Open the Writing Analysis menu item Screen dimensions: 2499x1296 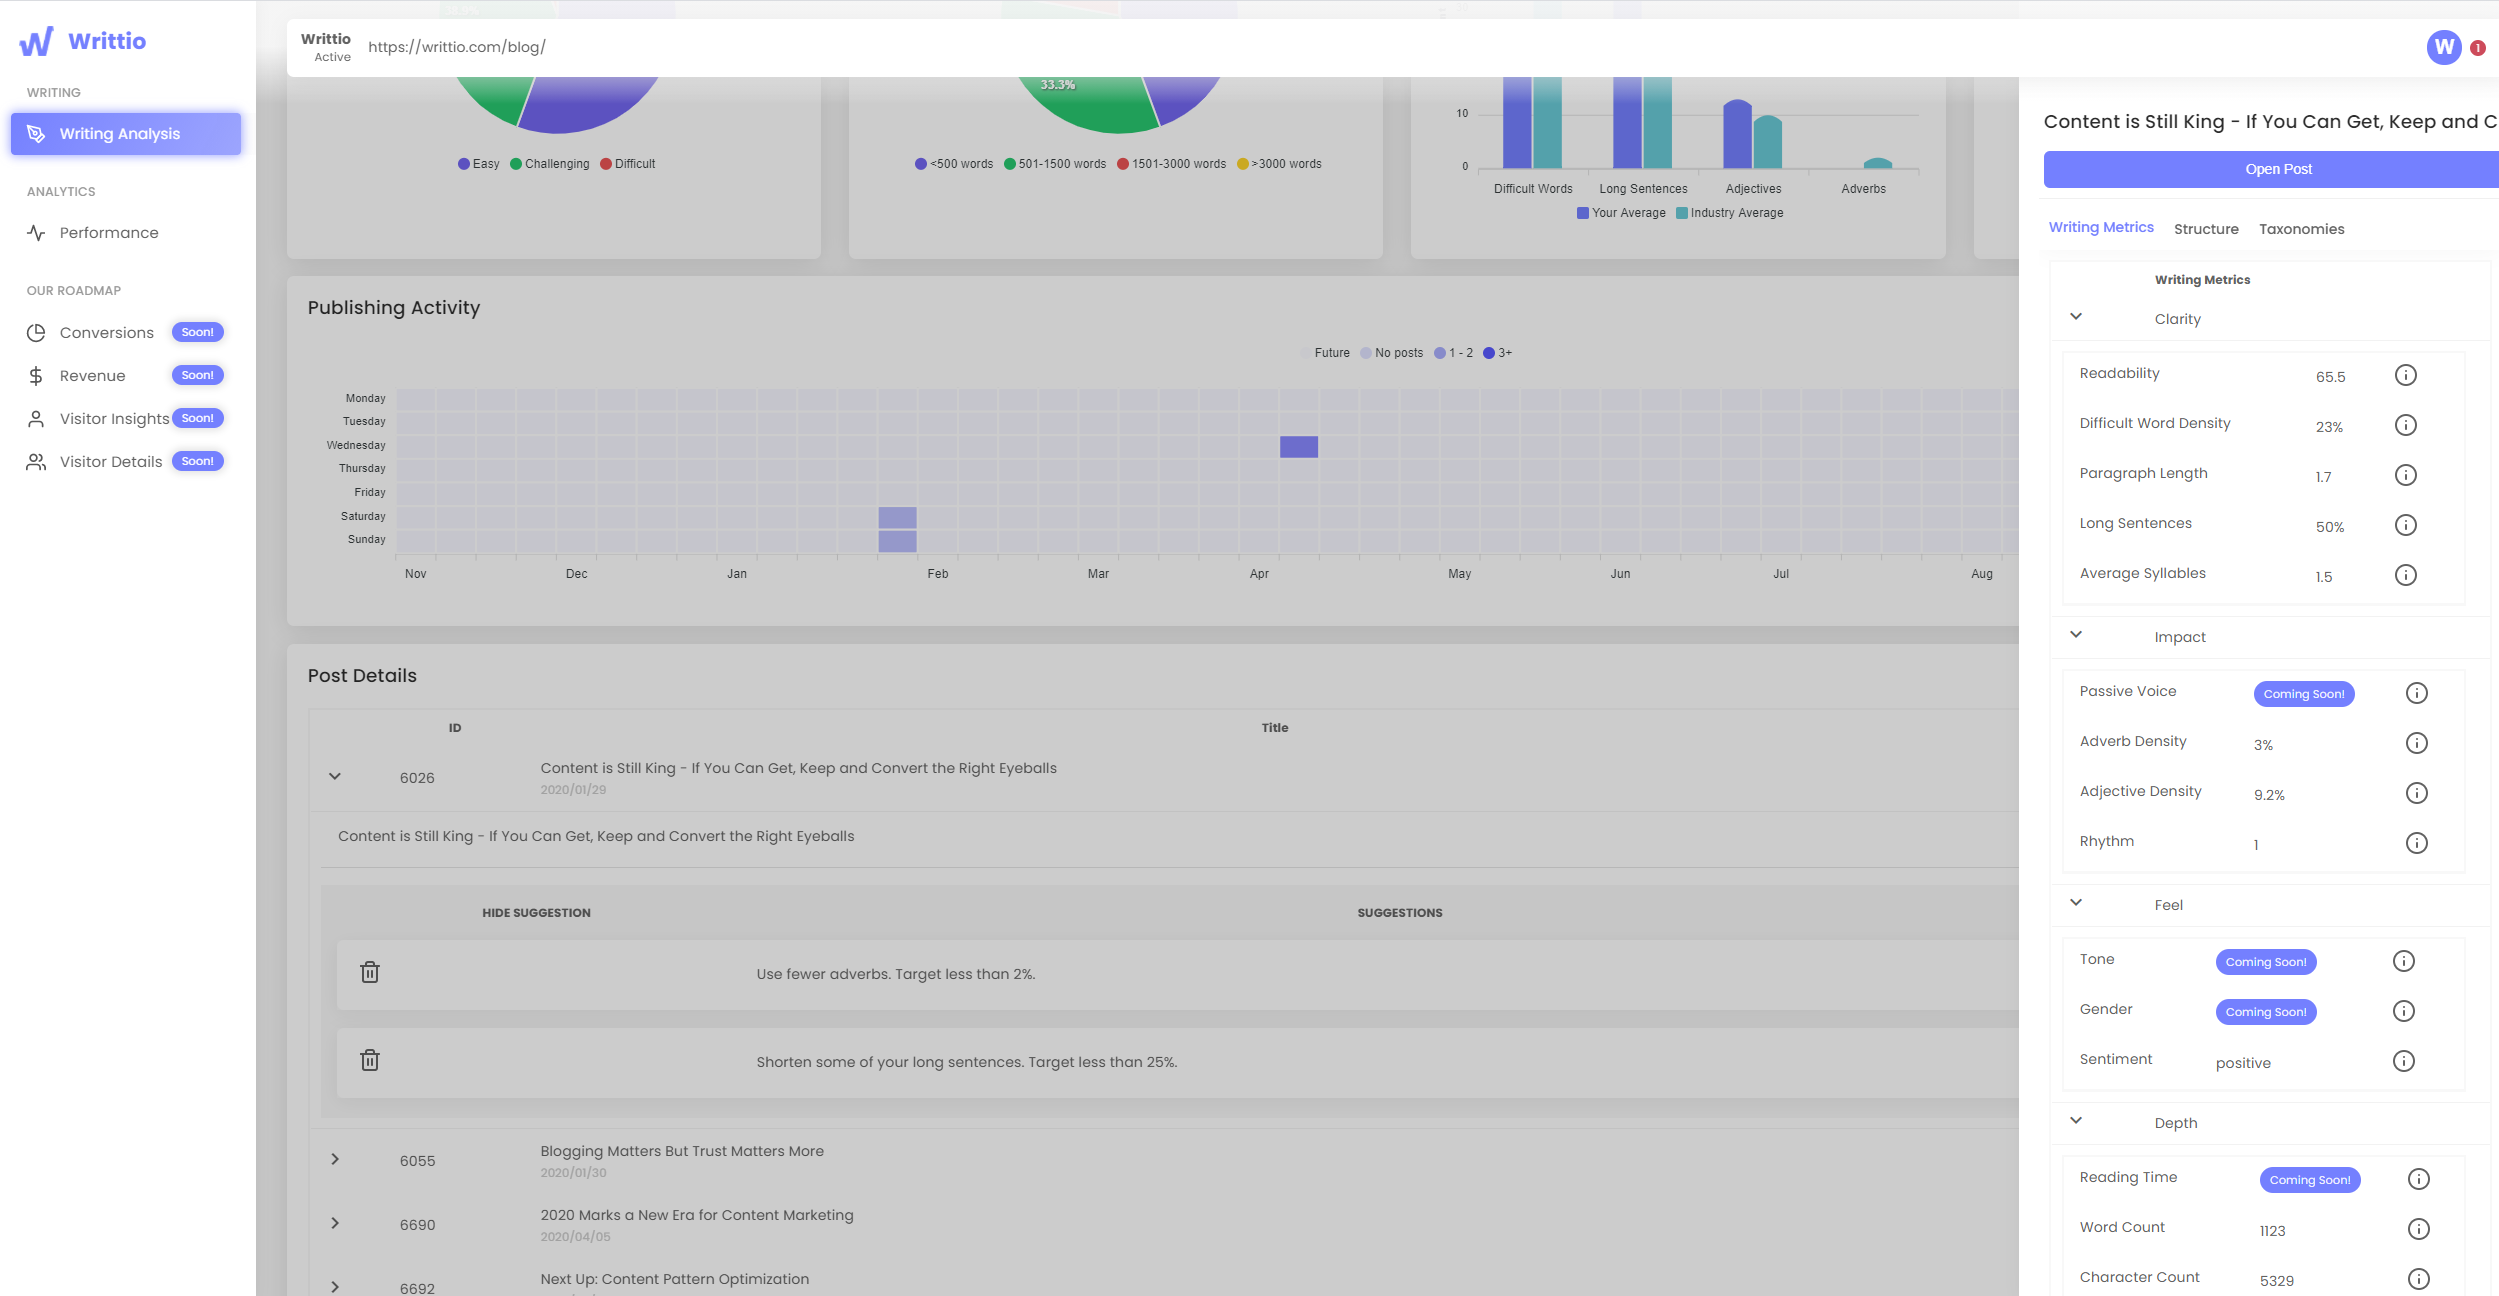click(126, 134)
